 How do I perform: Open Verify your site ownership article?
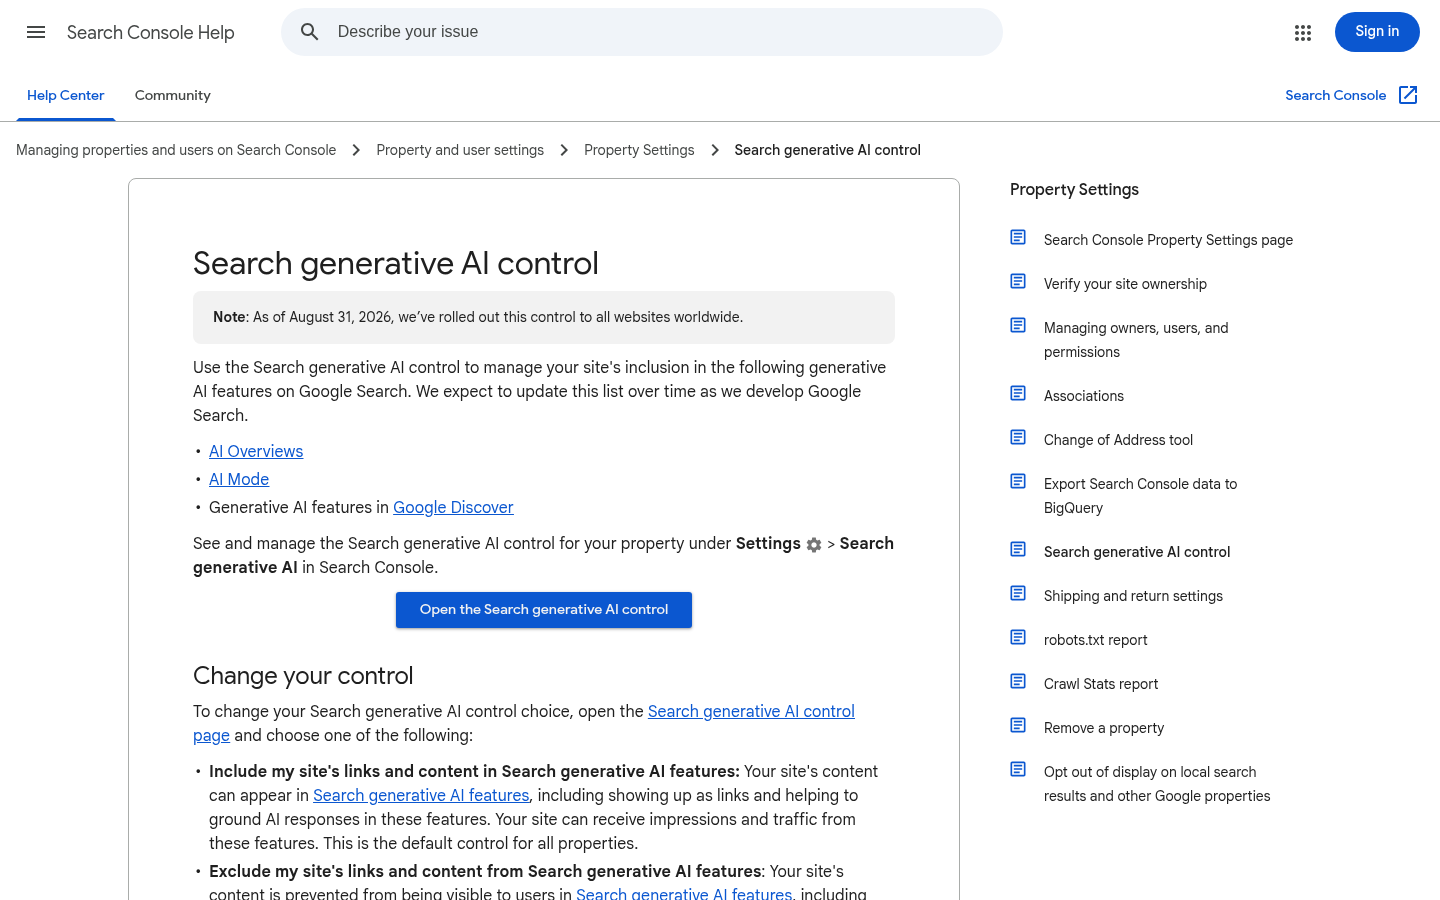pos(1125,284)
